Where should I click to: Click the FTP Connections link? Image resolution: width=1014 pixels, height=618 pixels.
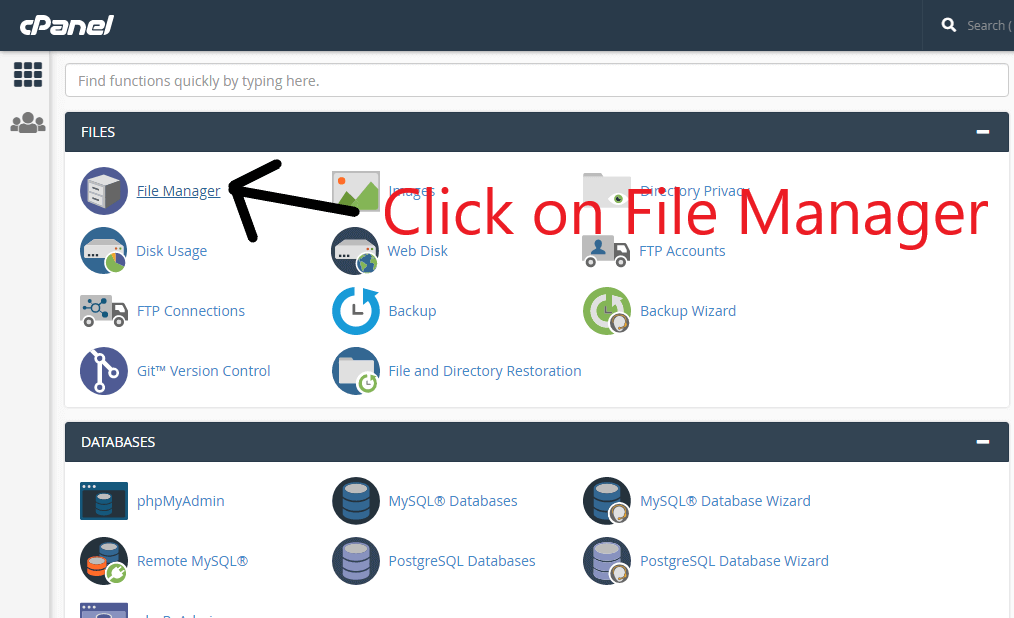[191, 311]
